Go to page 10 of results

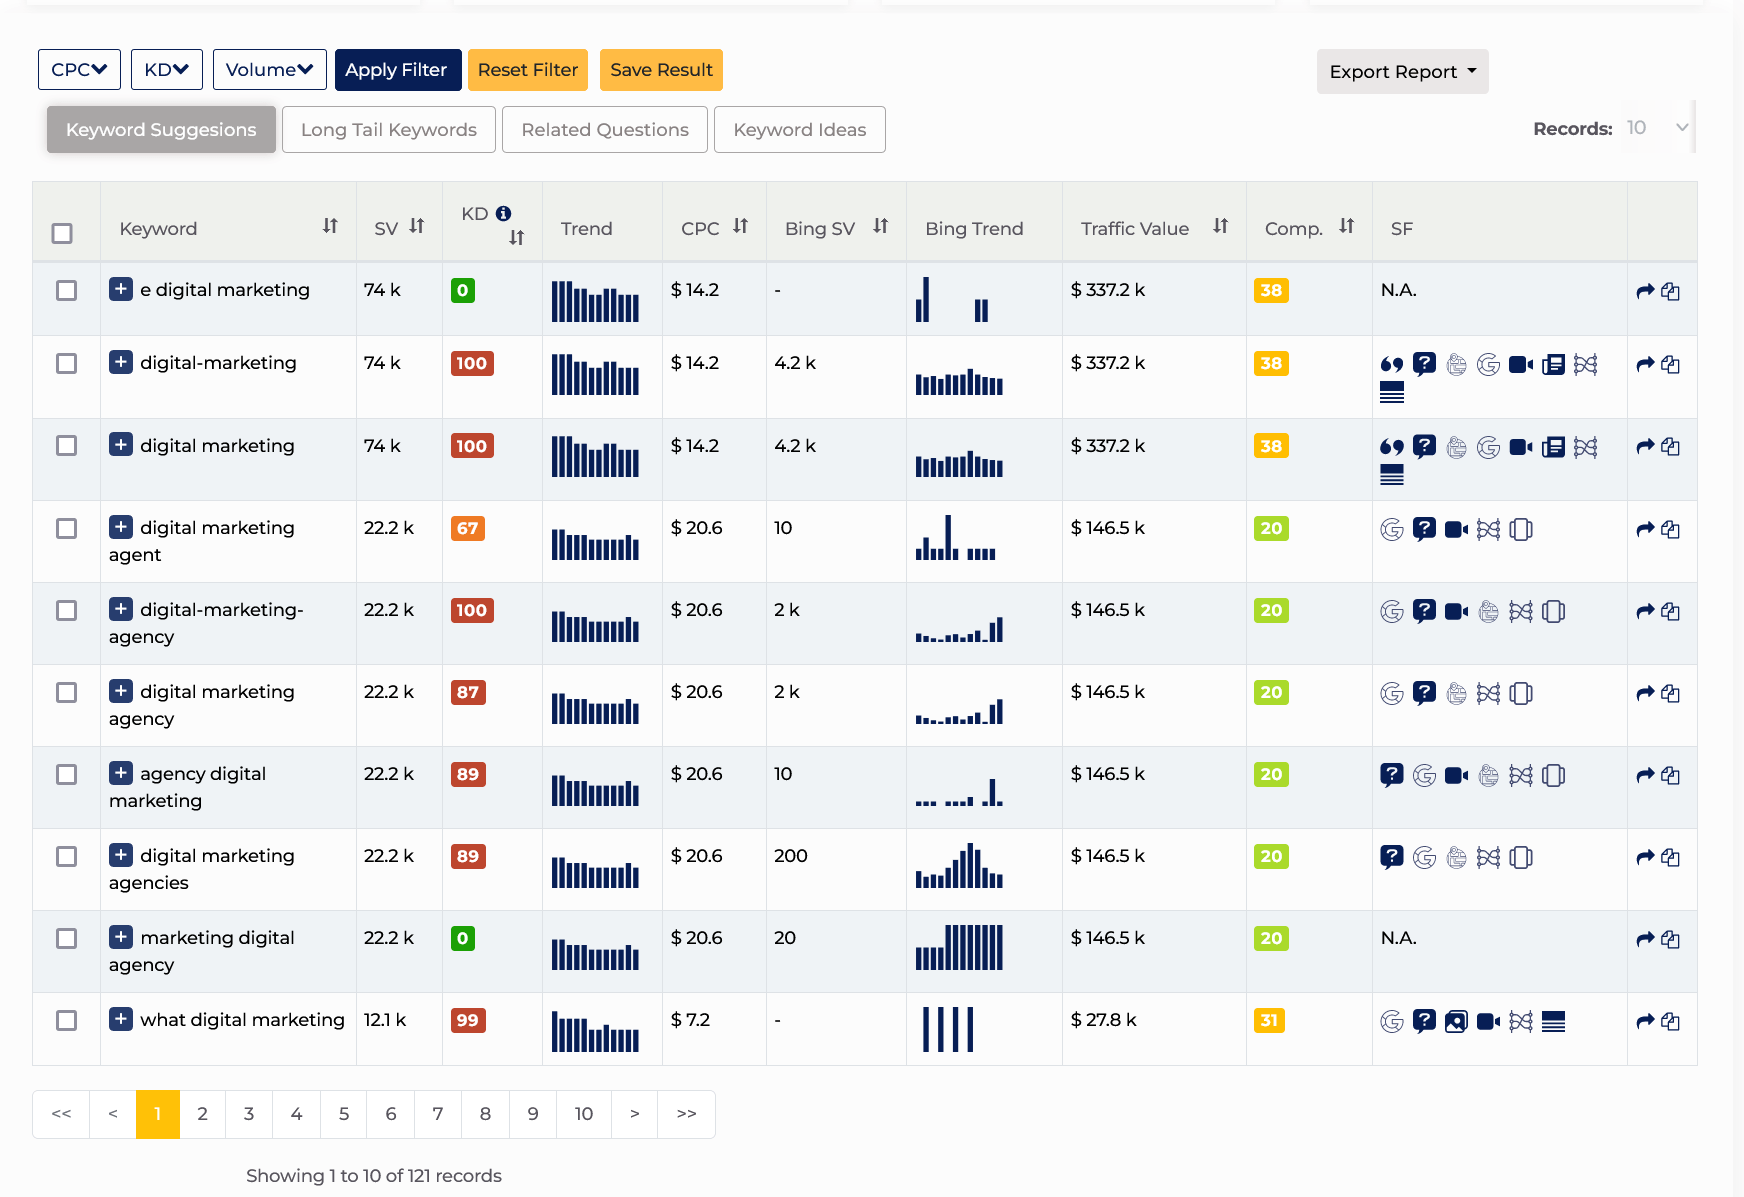[584, 1114]
